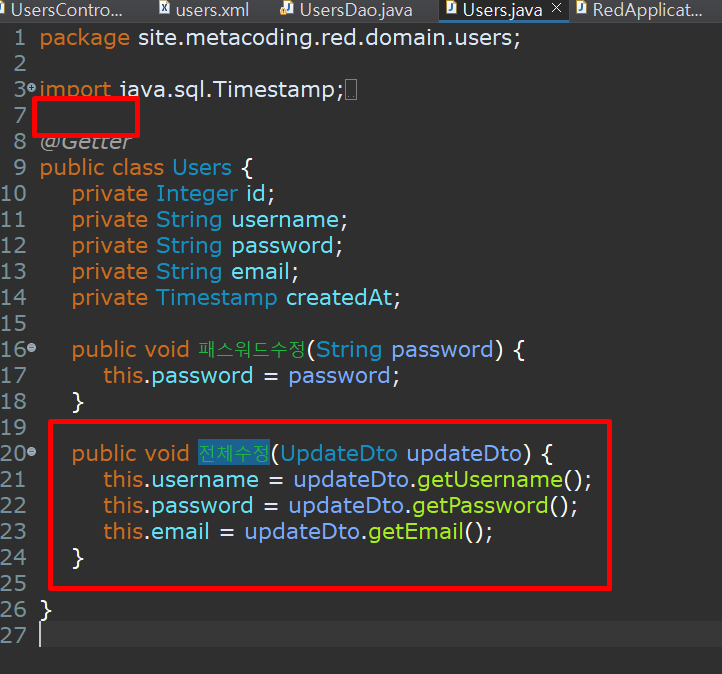Click the updateDto parameter name on line 20
722x674 pixels.
point(464,453)
